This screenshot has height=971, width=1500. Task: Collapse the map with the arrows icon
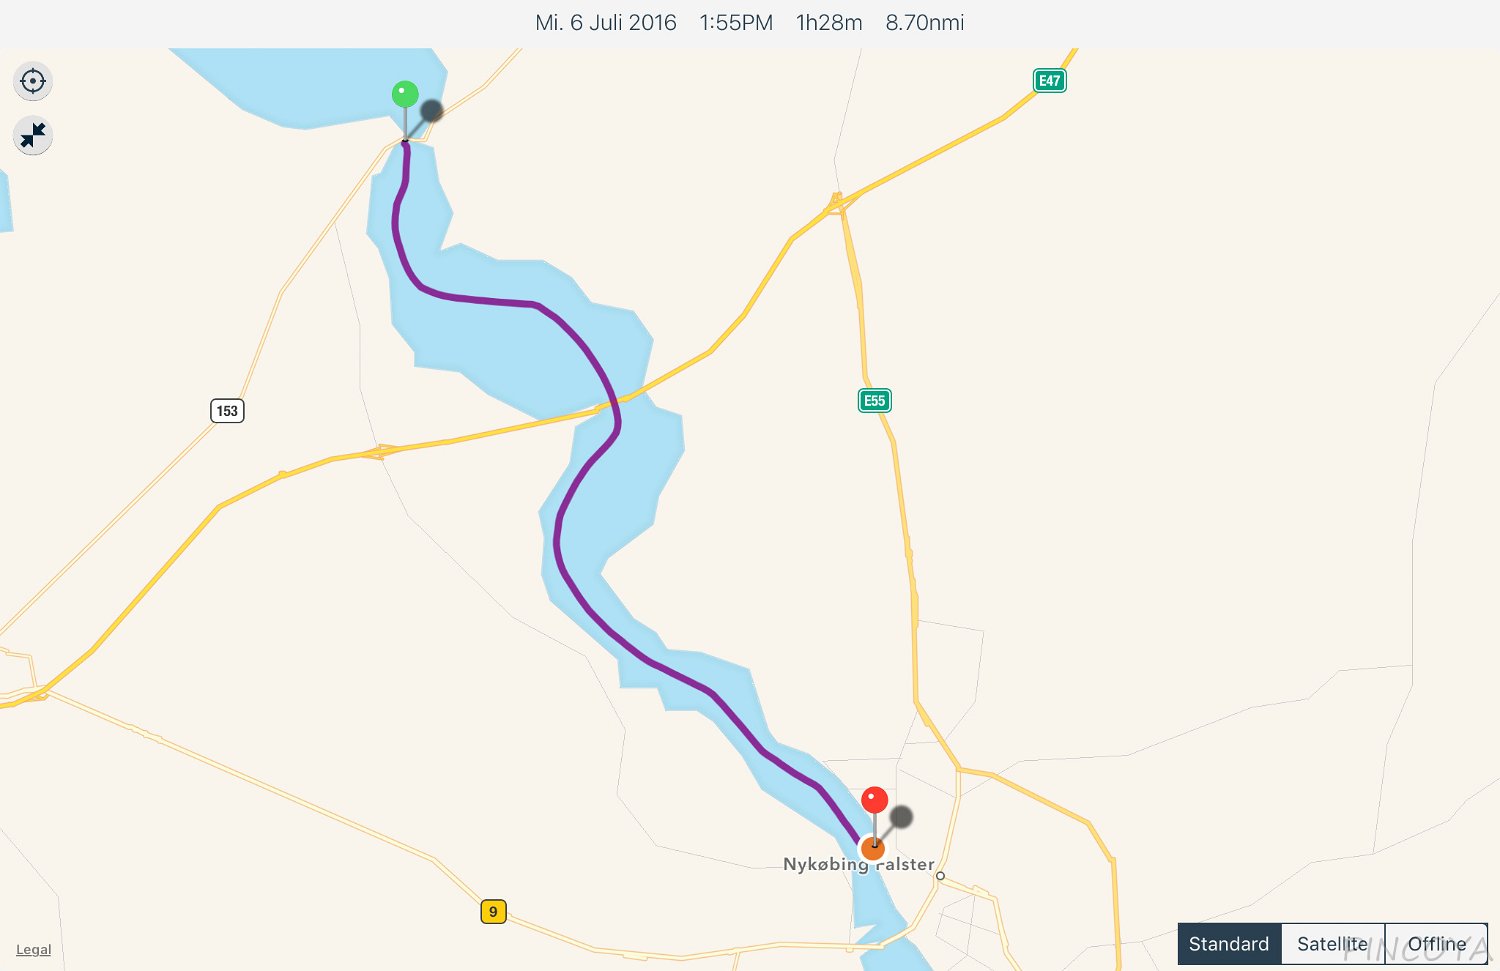point(33,135)
